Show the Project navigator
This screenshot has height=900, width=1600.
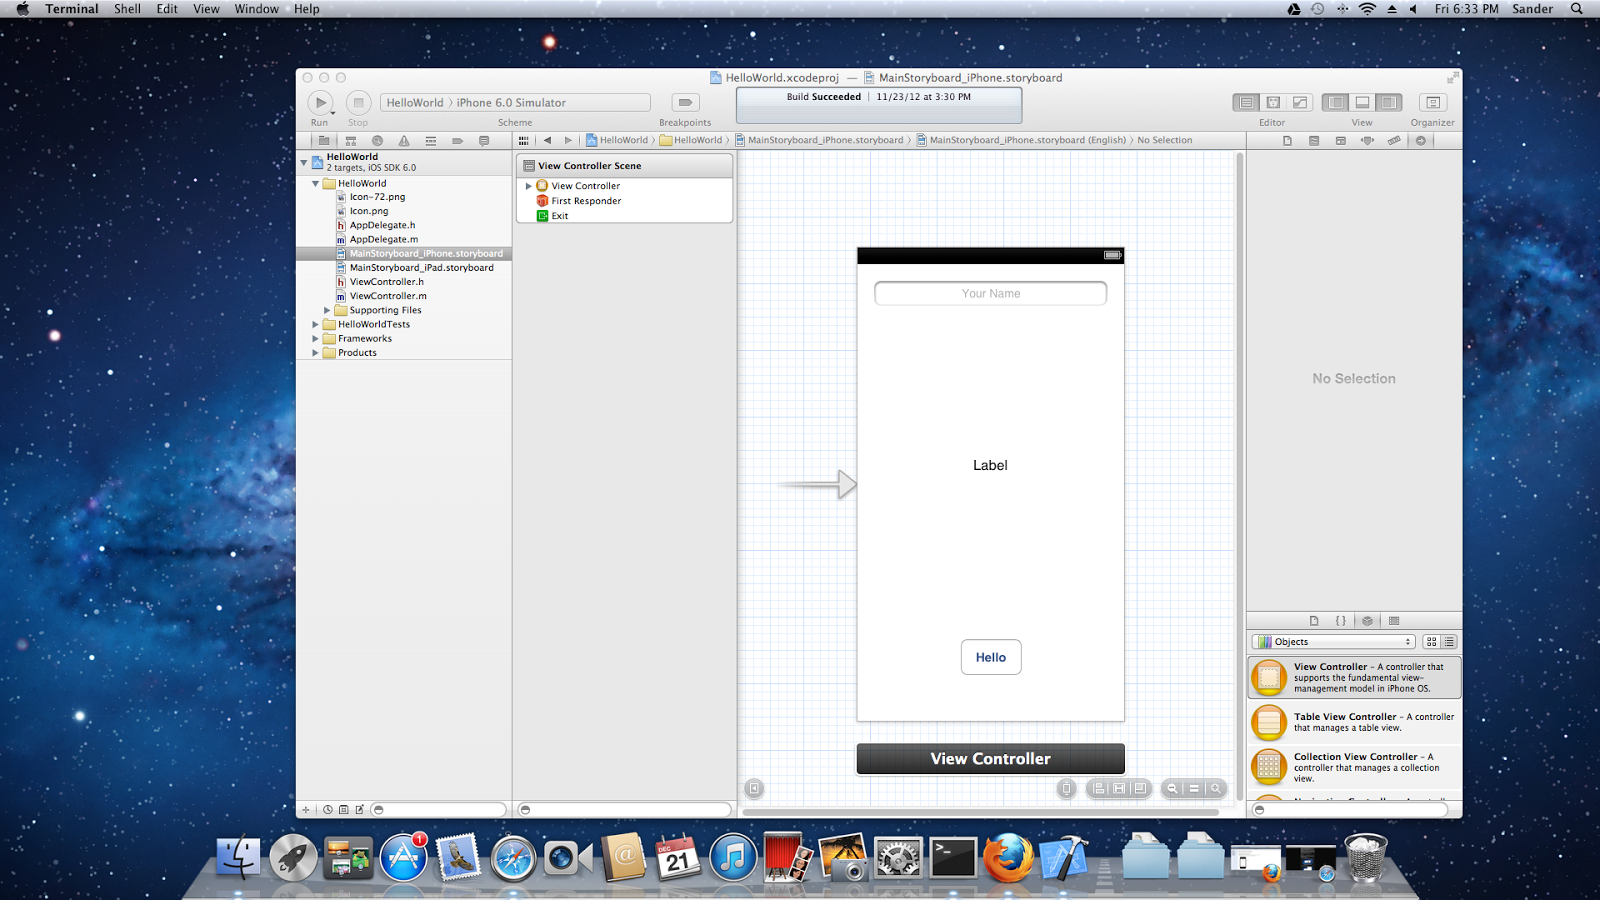tap(324, 140)
